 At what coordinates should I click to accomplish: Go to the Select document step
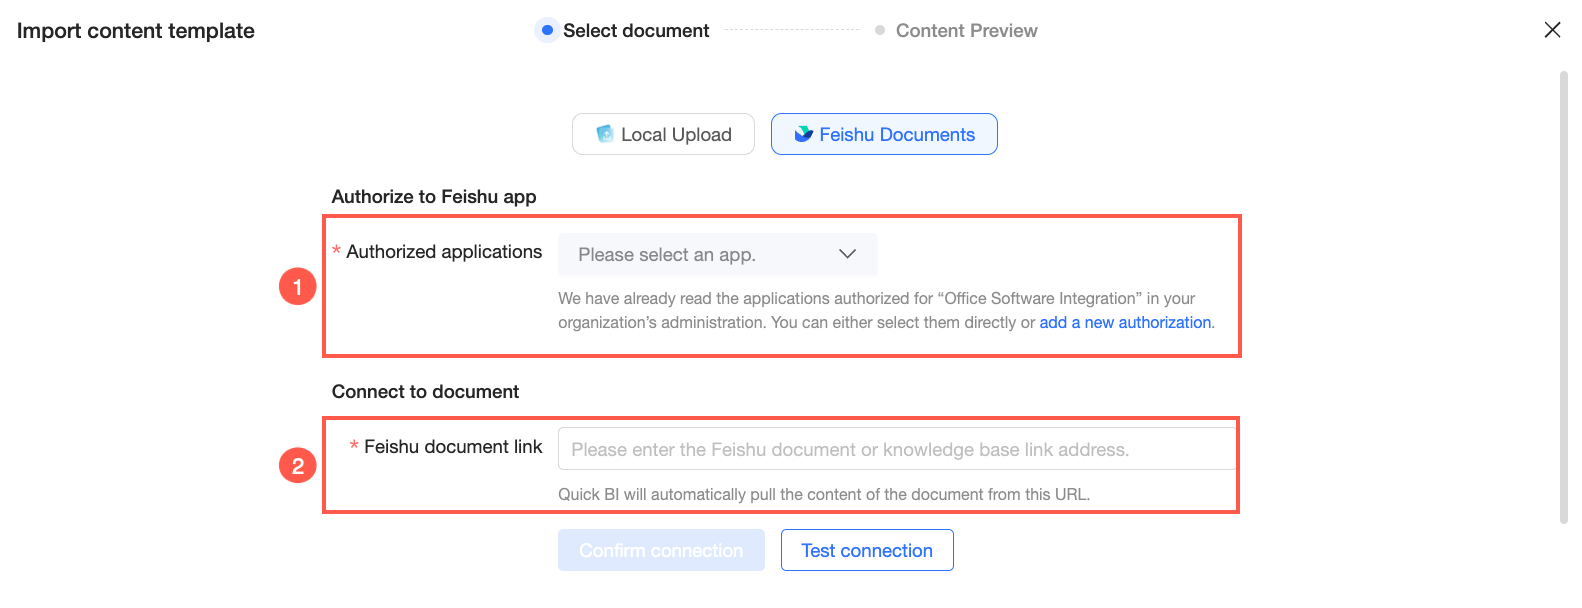[636, 31]
